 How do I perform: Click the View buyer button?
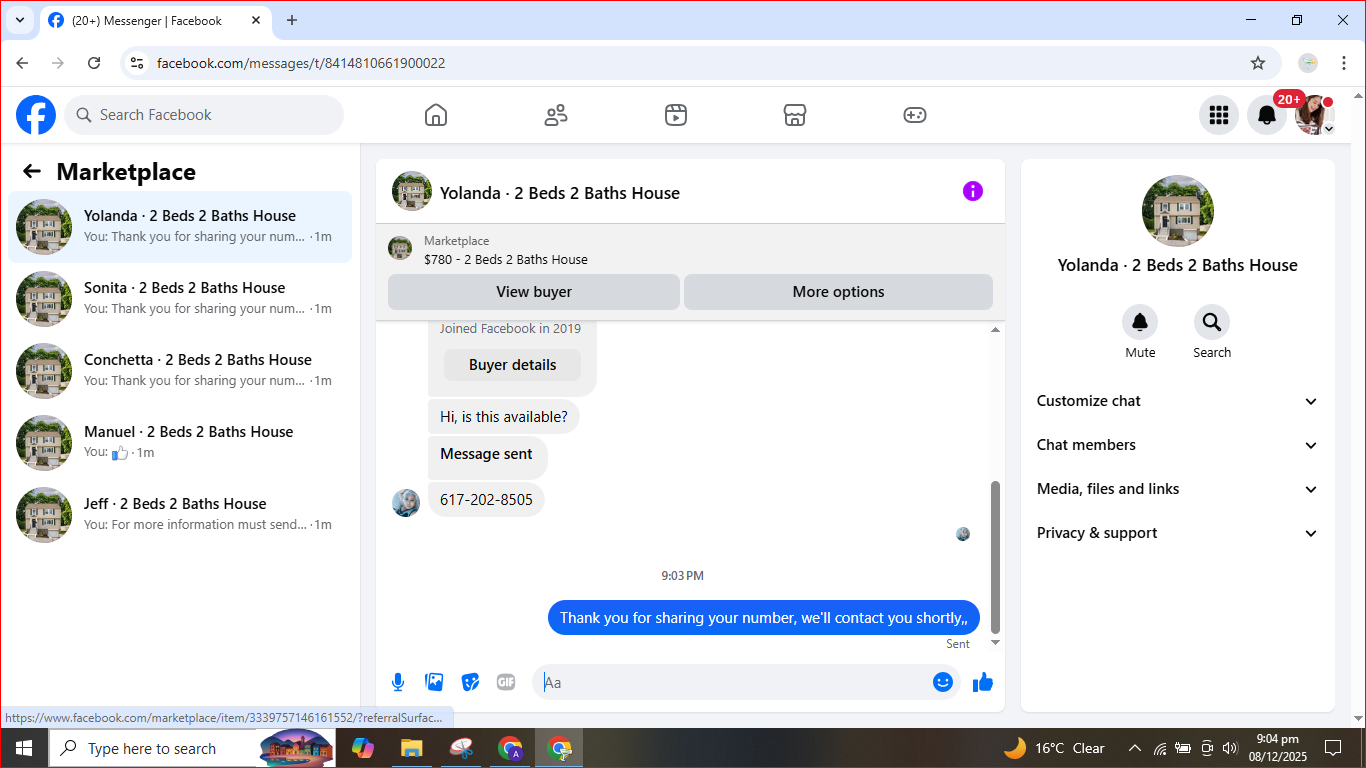[534, 292]
